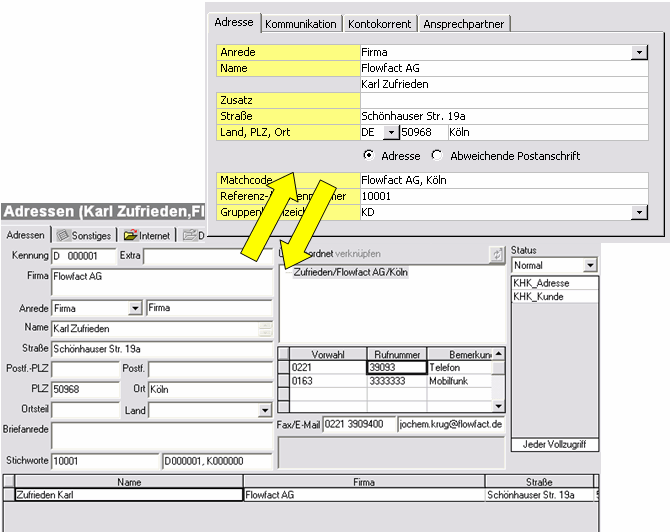Click Vorwahl cell 0221
Viewport: 670px width, 532px height.
pyautogui.click(x=328, y=367)
